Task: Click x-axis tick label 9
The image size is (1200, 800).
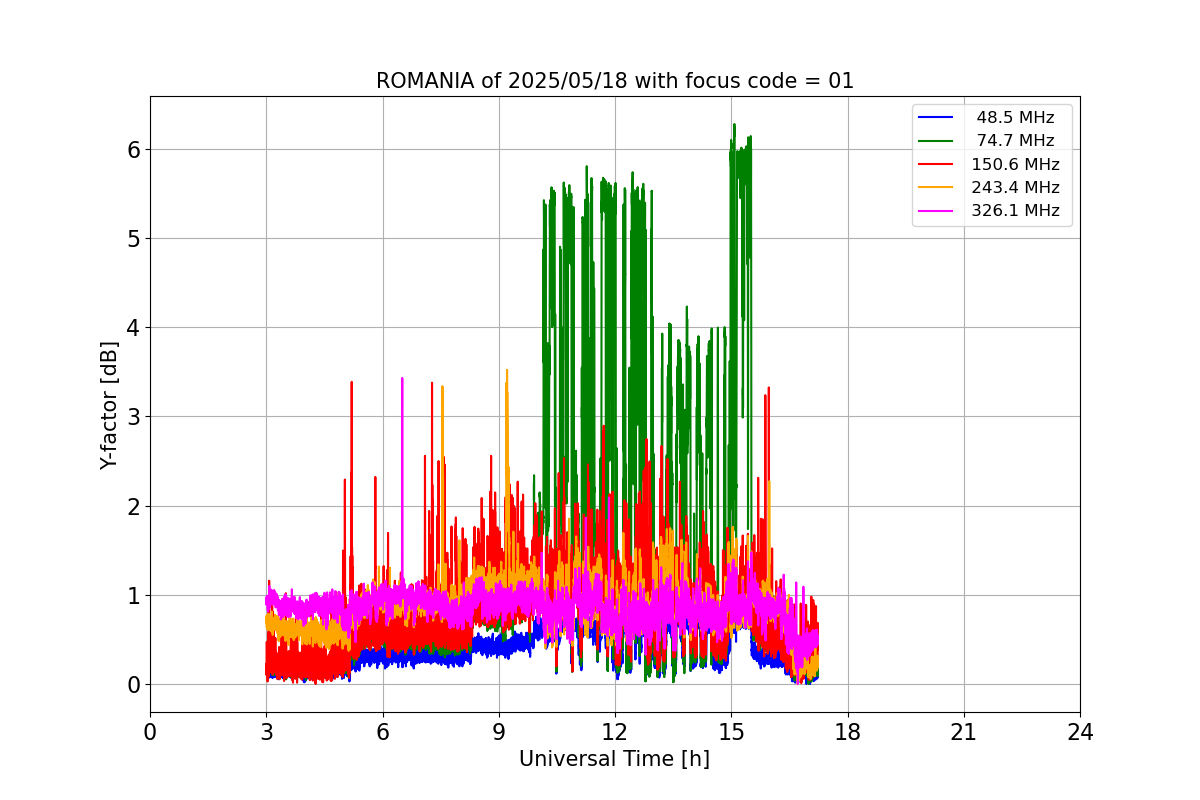Action: coord(499,732)
